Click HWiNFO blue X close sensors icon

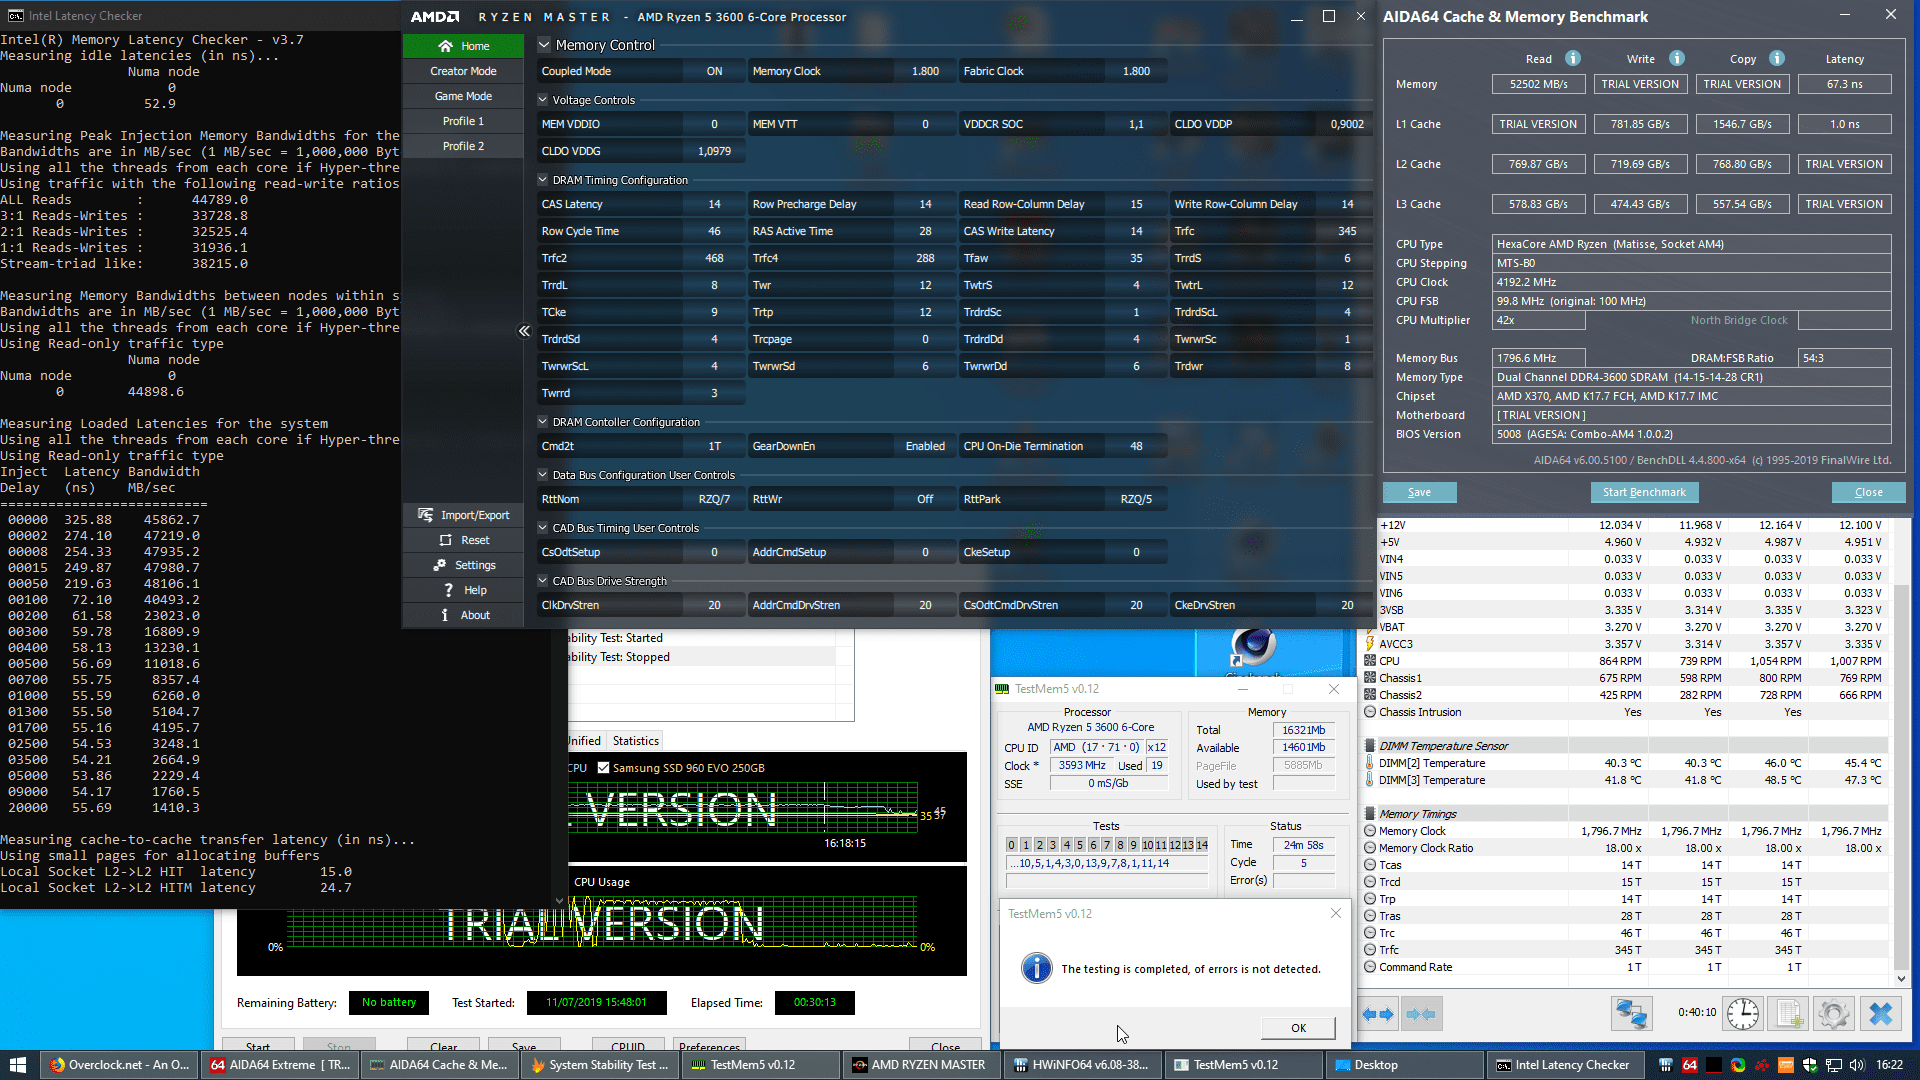(x=1881, y=1014)
